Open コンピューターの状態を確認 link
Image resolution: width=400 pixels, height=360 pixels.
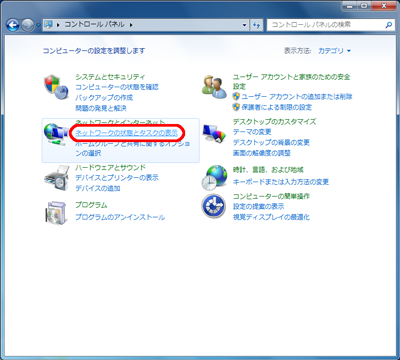[117, 87]
